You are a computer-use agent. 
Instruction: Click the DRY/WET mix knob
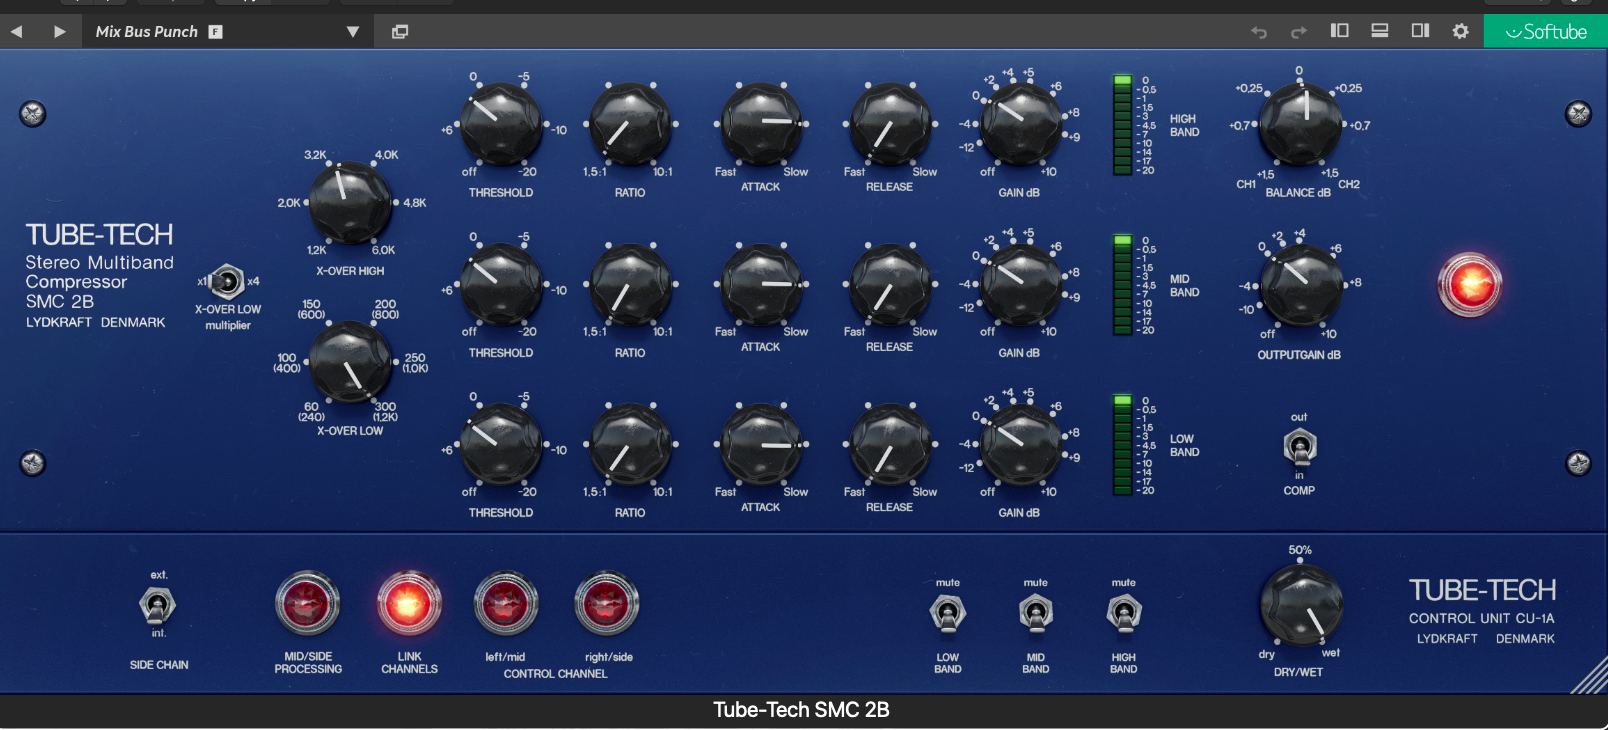pyautogui.click(x=1300, y=605)
